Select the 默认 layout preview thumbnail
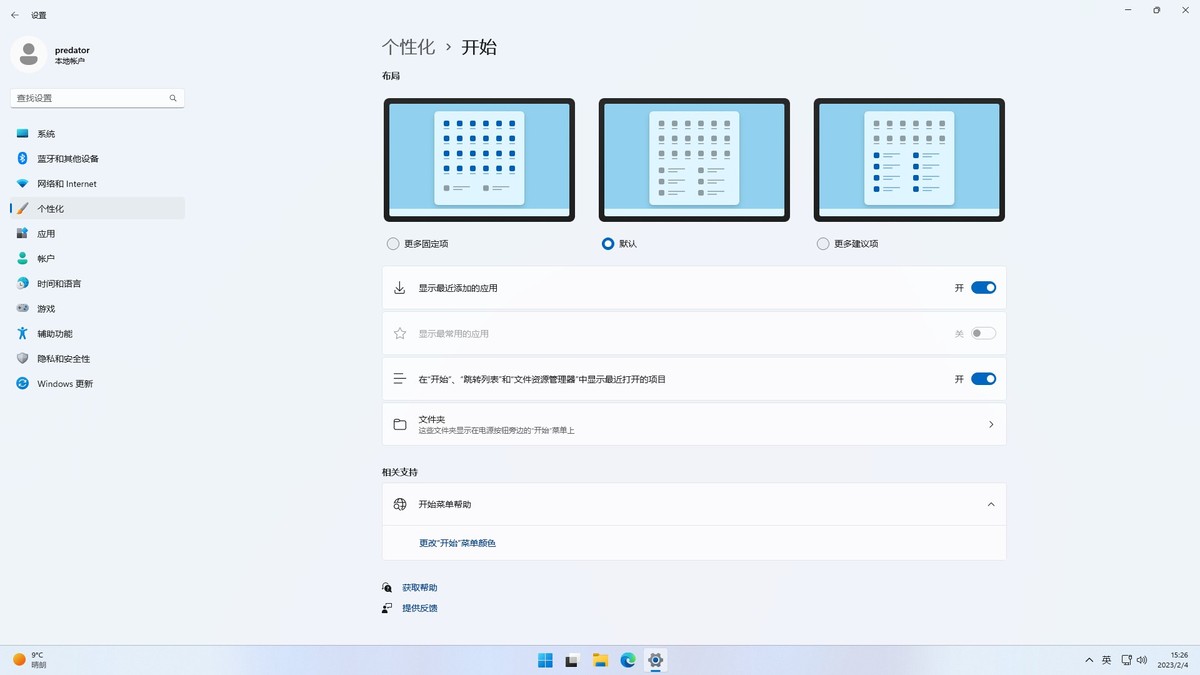1200x675 pixels. pyautogui.click(x=694, y=159)
